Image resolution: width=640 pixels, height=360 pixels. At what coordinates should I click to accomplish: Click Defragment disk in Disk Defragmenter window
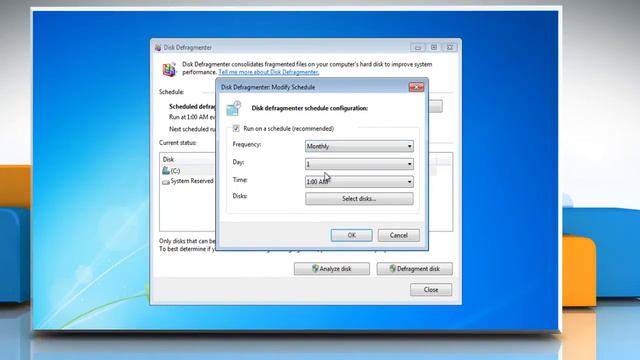(414, 269)
